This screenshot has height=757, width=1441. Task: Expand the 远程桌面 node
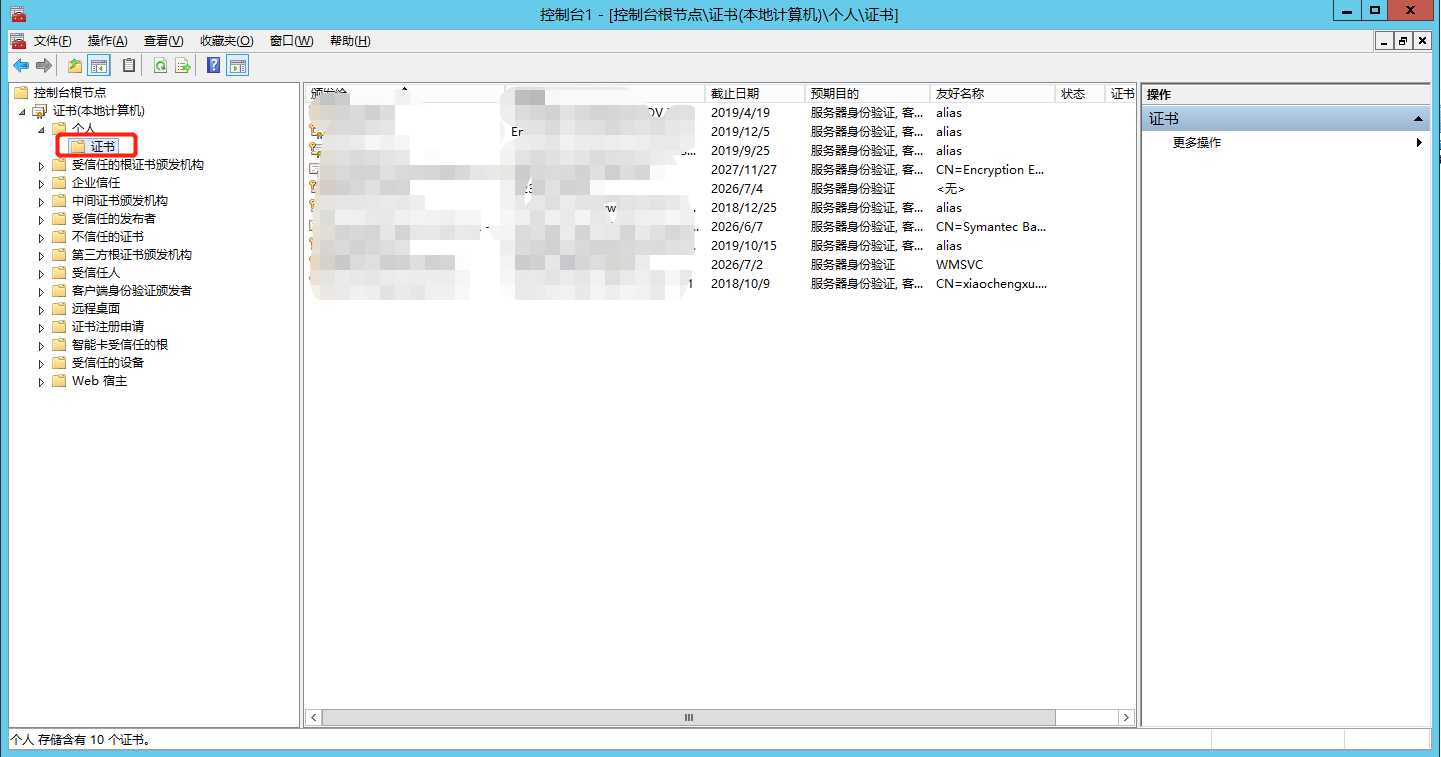[41, 309]
